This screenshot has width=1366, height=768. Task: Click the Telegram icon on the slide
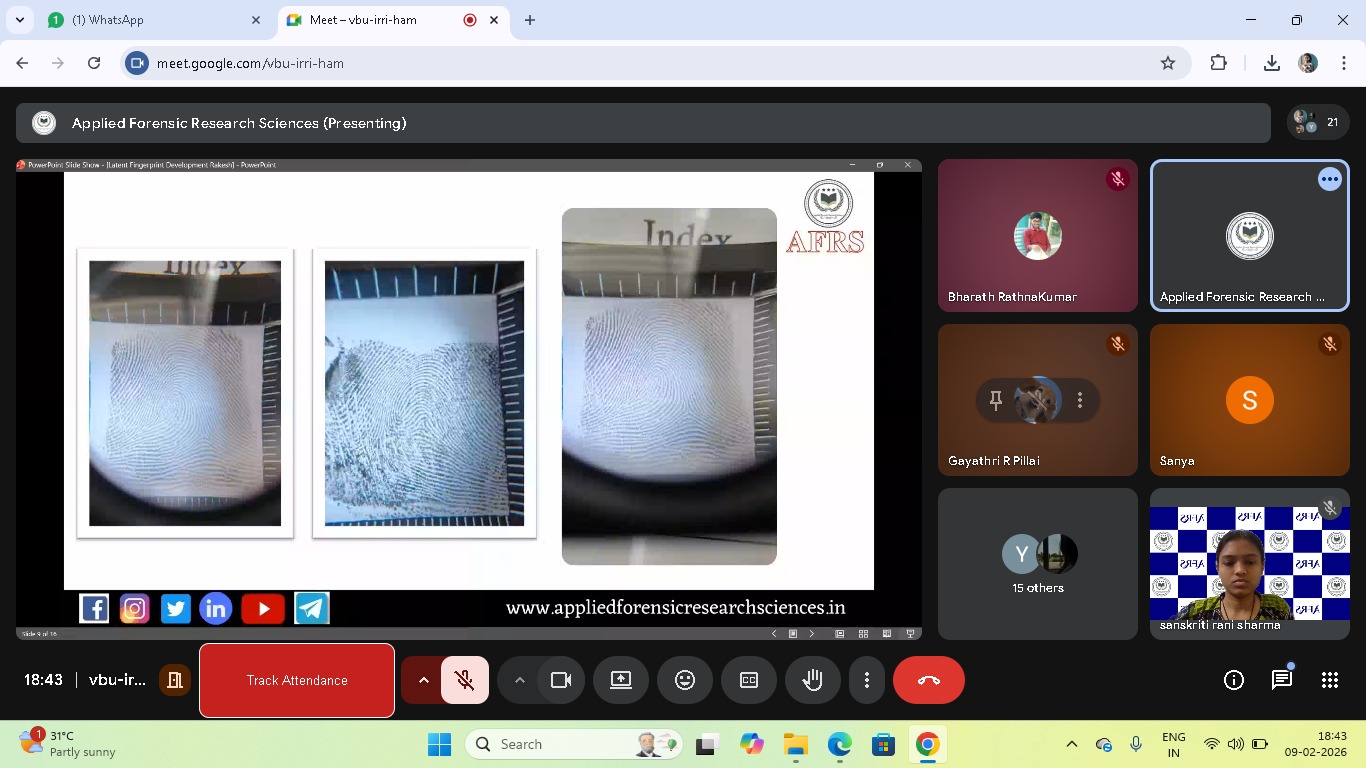(312, 608)
